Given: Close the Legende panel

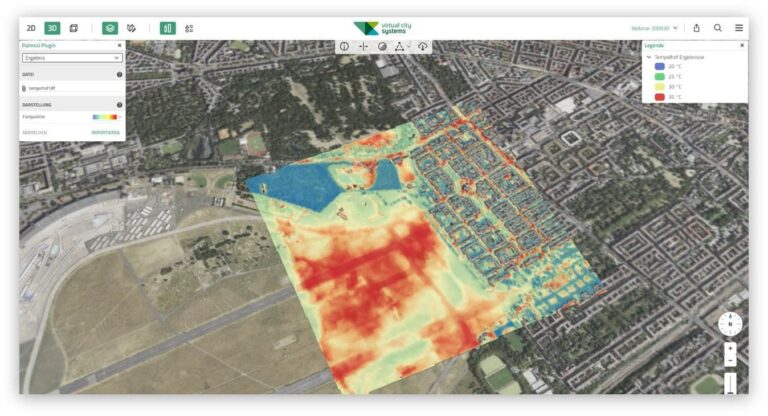Looking at the screenshot, I should tap(742, 45).
